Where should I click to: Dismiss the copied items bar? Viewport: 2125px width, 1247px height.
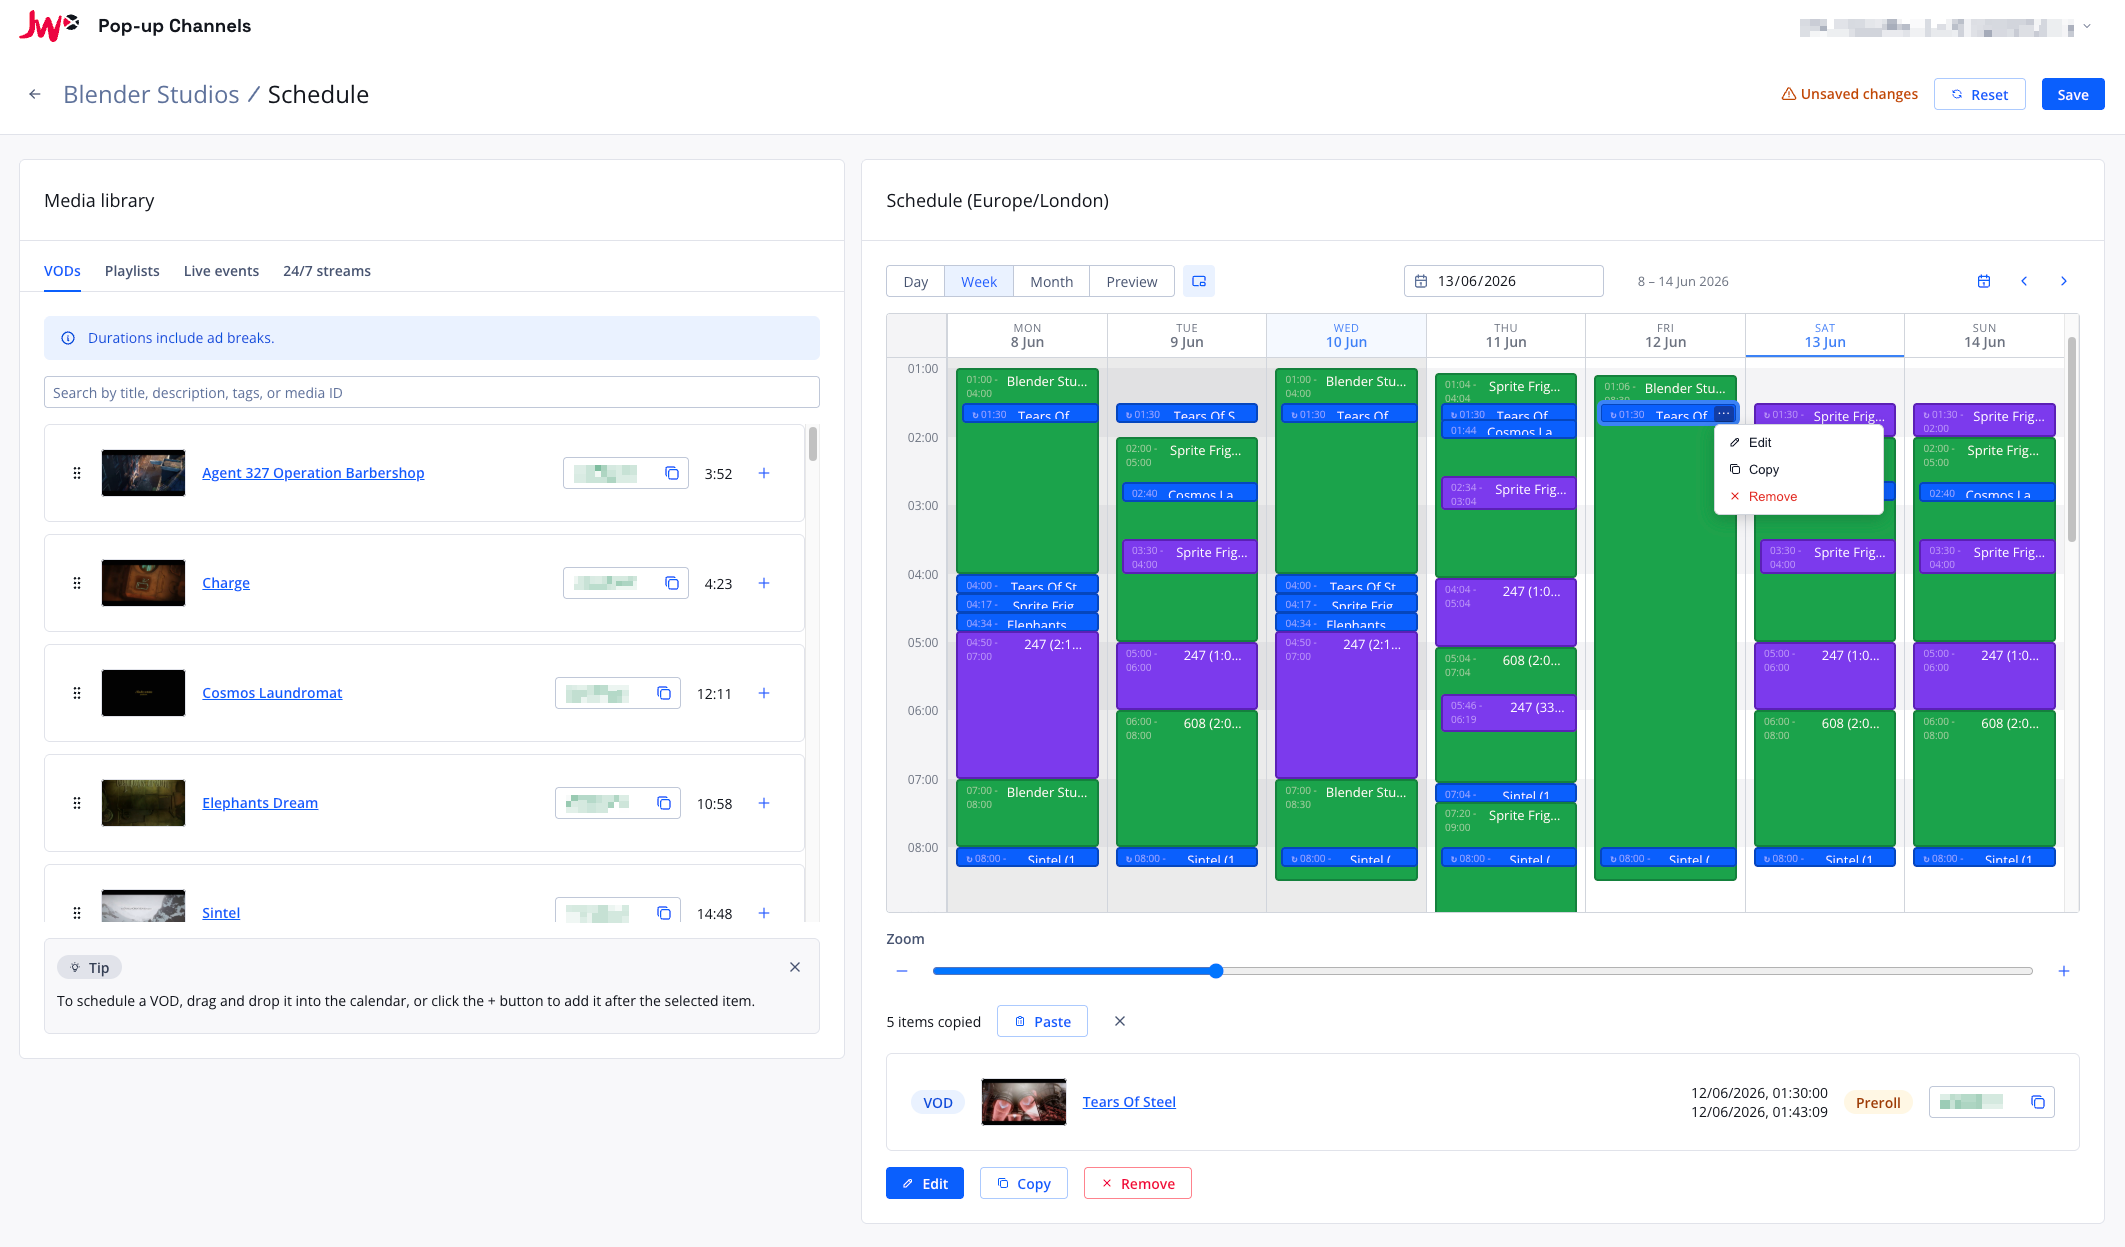click(x=1120, y=1021)
